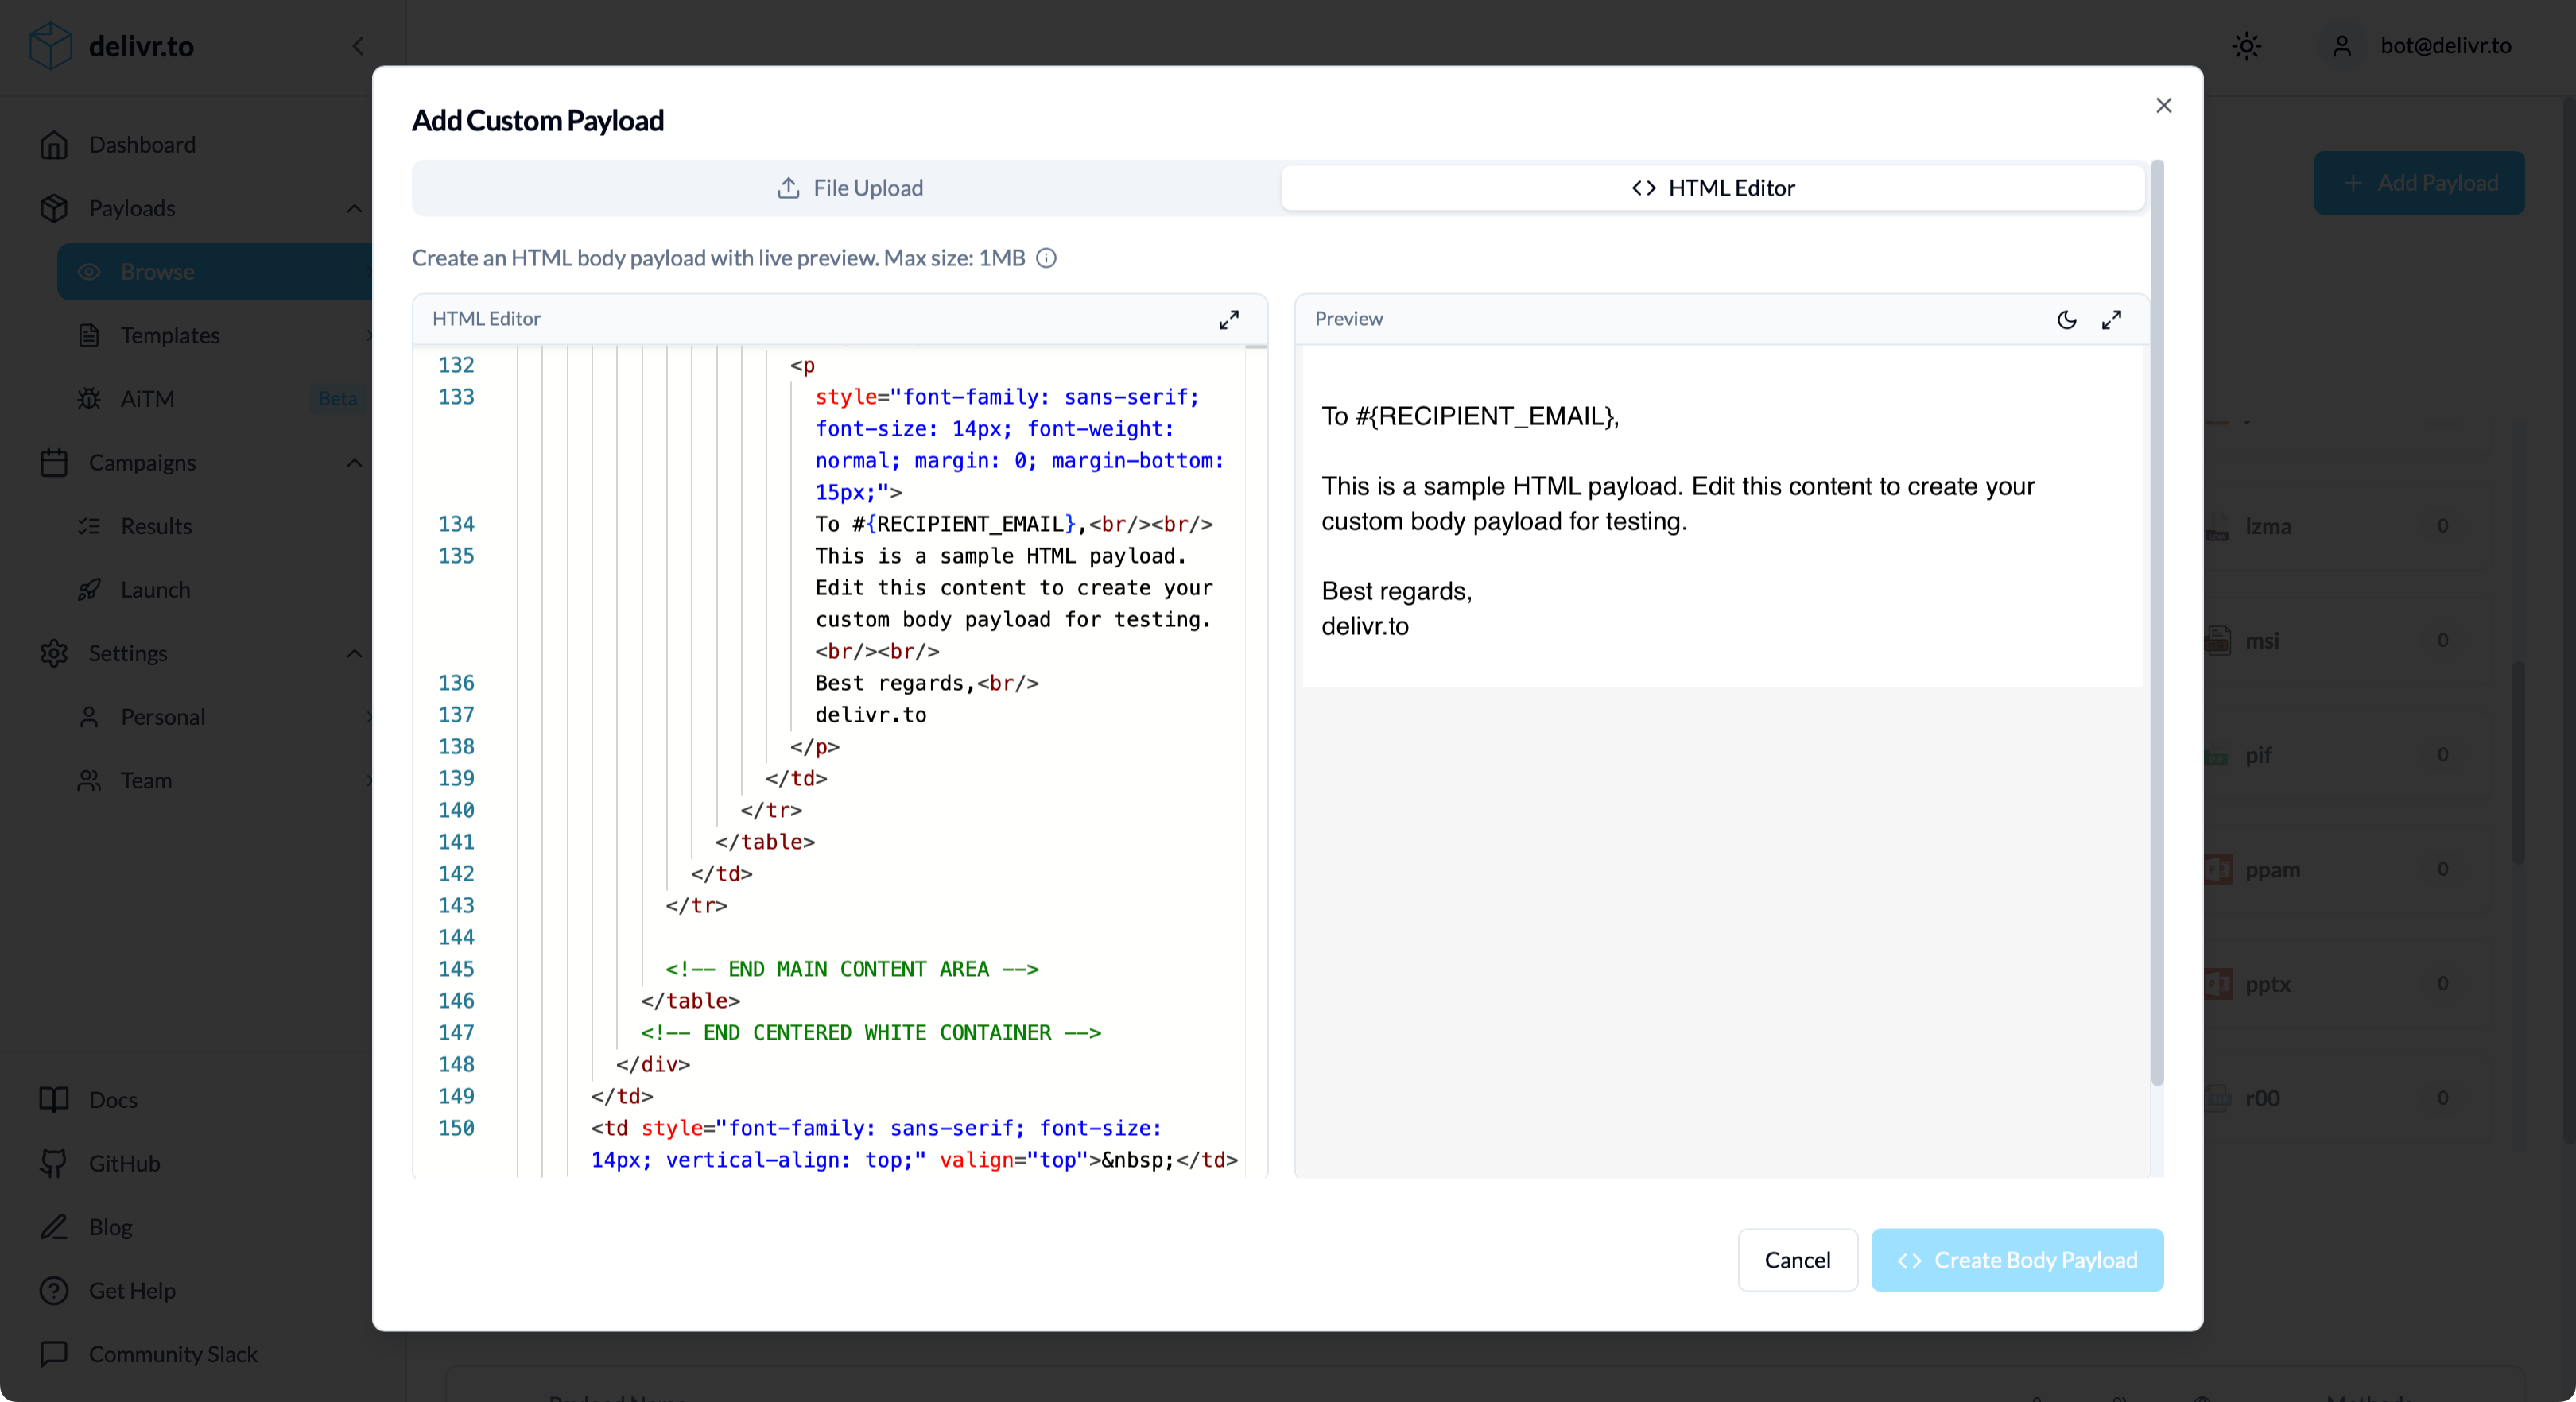Collapse the Campaigns sidebar section
The height and width of the screenshot is (1402, 2576).
(354, 462)
